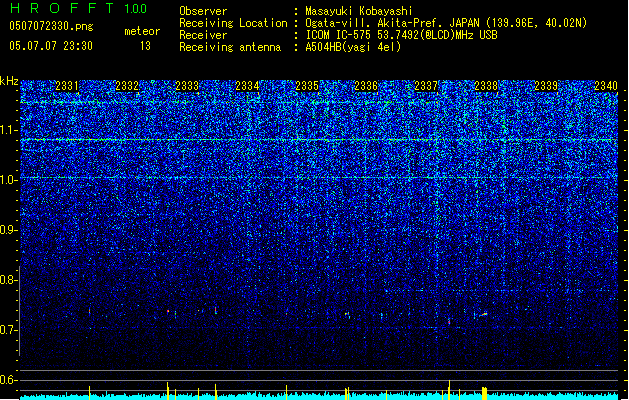Click the kHz axis unit label
Image resolution: width=629 pixels, height=400 pixels.
tap(9, 81)
